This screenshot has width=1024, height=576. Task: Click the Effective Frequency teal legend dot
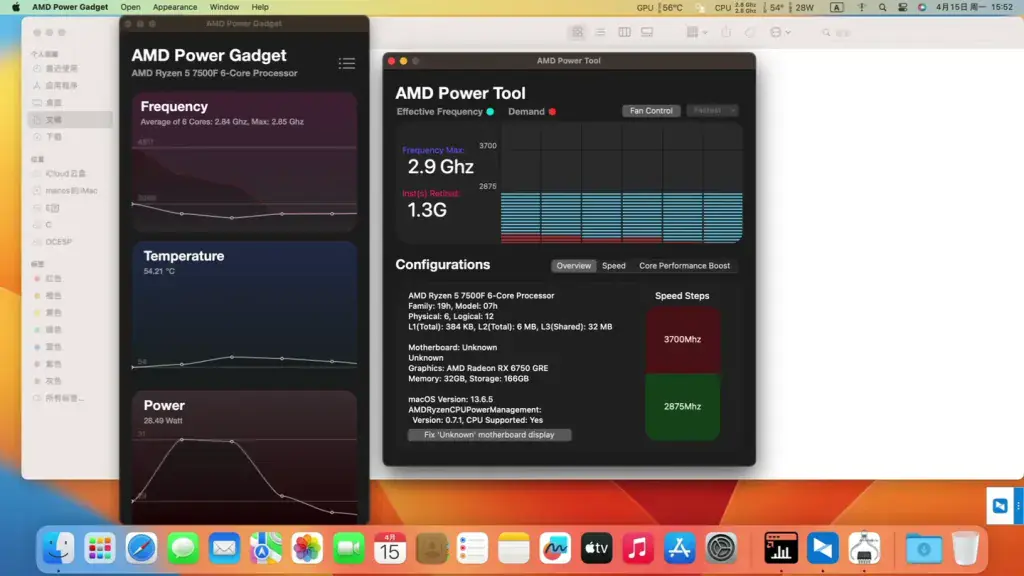(x=490, y=112)
